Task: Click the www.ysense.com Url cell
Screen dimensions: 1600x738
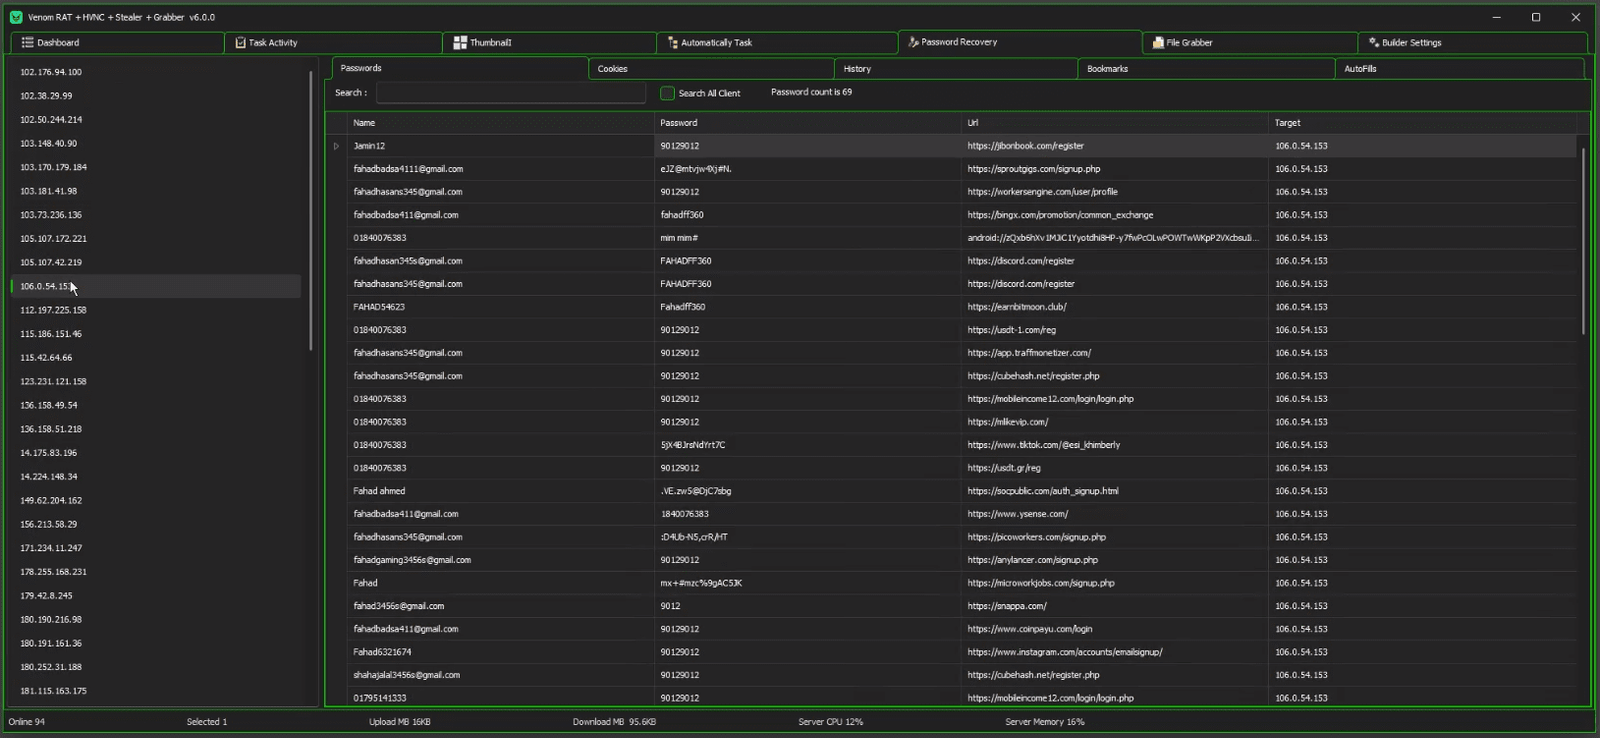Action: coord(1115,514)
